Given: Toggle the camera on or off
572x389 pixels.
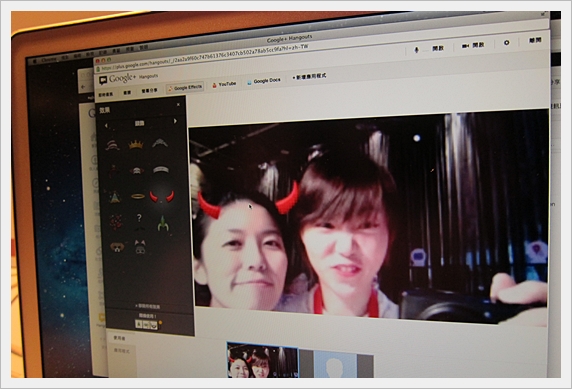Looking at the screenshot, I should [x=473, y=46].
